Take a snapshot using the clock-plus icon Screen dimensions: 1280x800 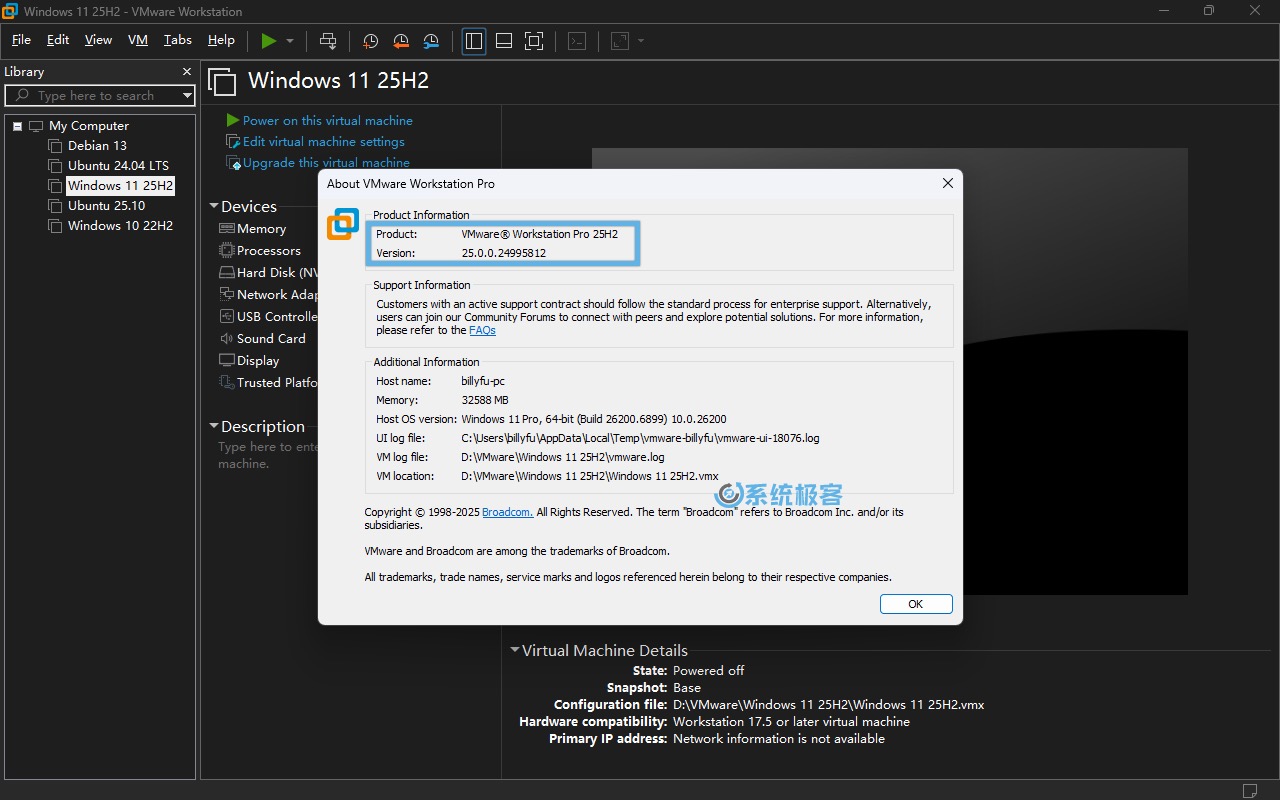point(370,41)
